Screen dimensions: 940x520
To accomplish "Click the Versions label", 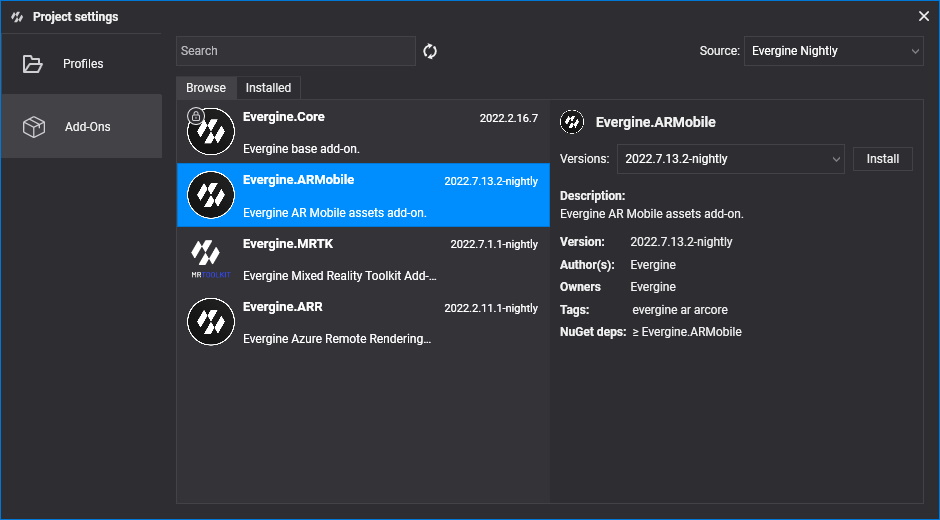I will click(x=584, y=159).
